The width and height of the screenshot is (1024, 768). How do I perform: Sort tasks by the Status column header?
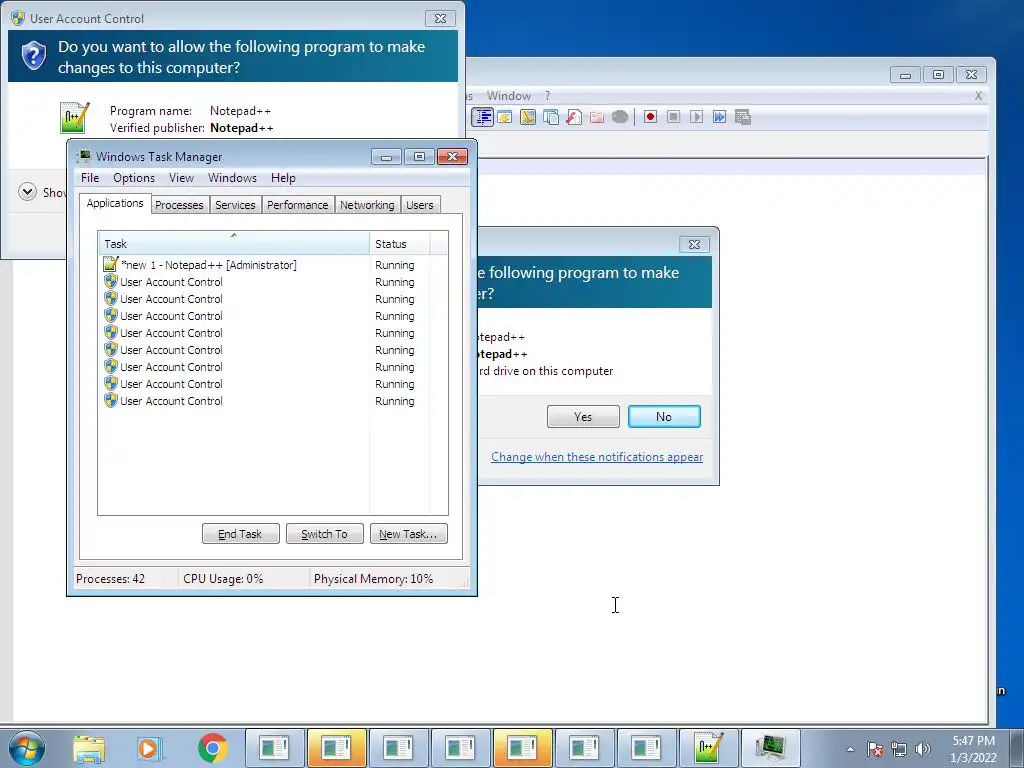(399, 244)
